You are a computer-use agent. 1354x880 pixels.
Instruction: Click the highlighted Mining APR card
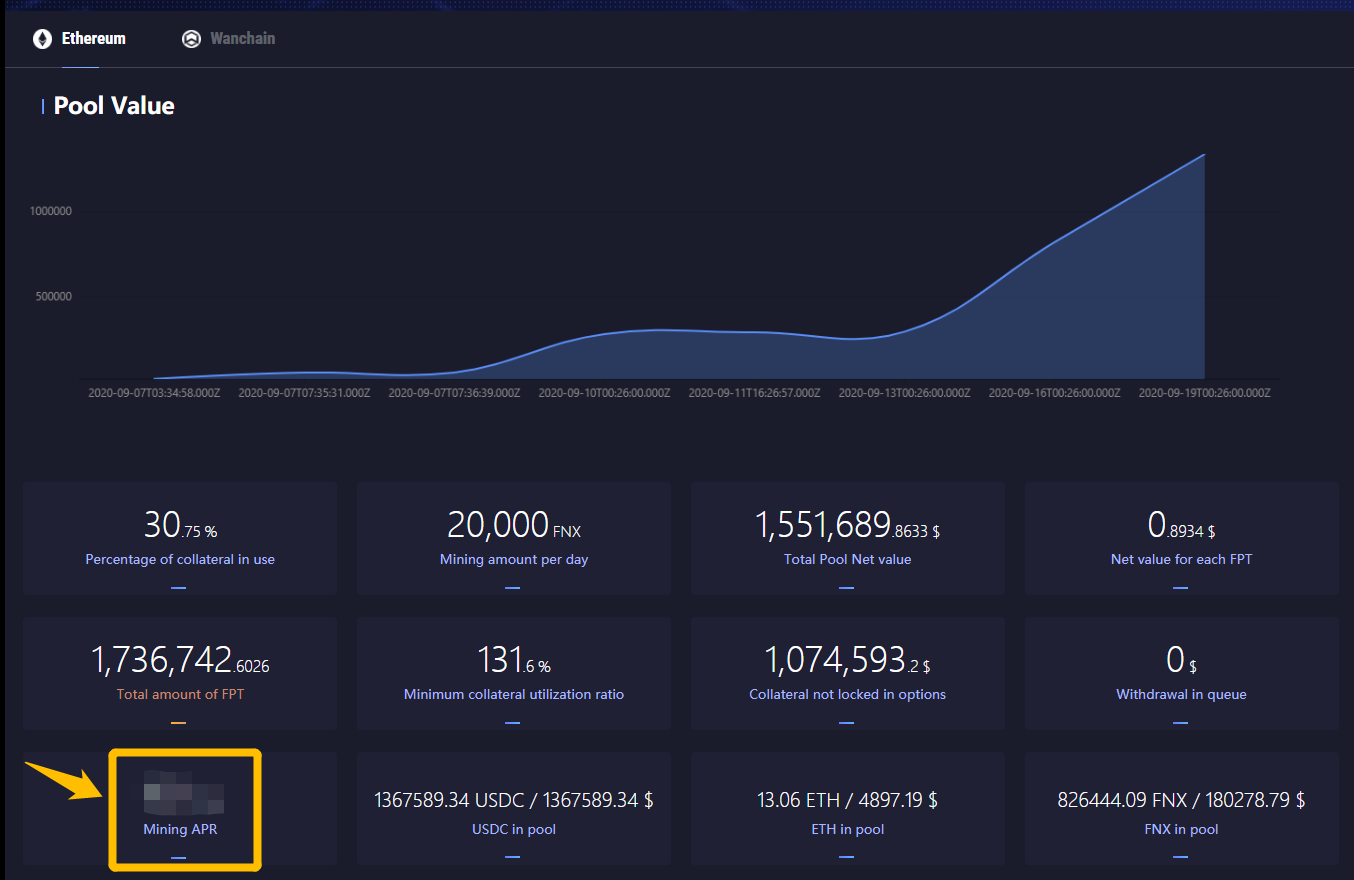184,809
